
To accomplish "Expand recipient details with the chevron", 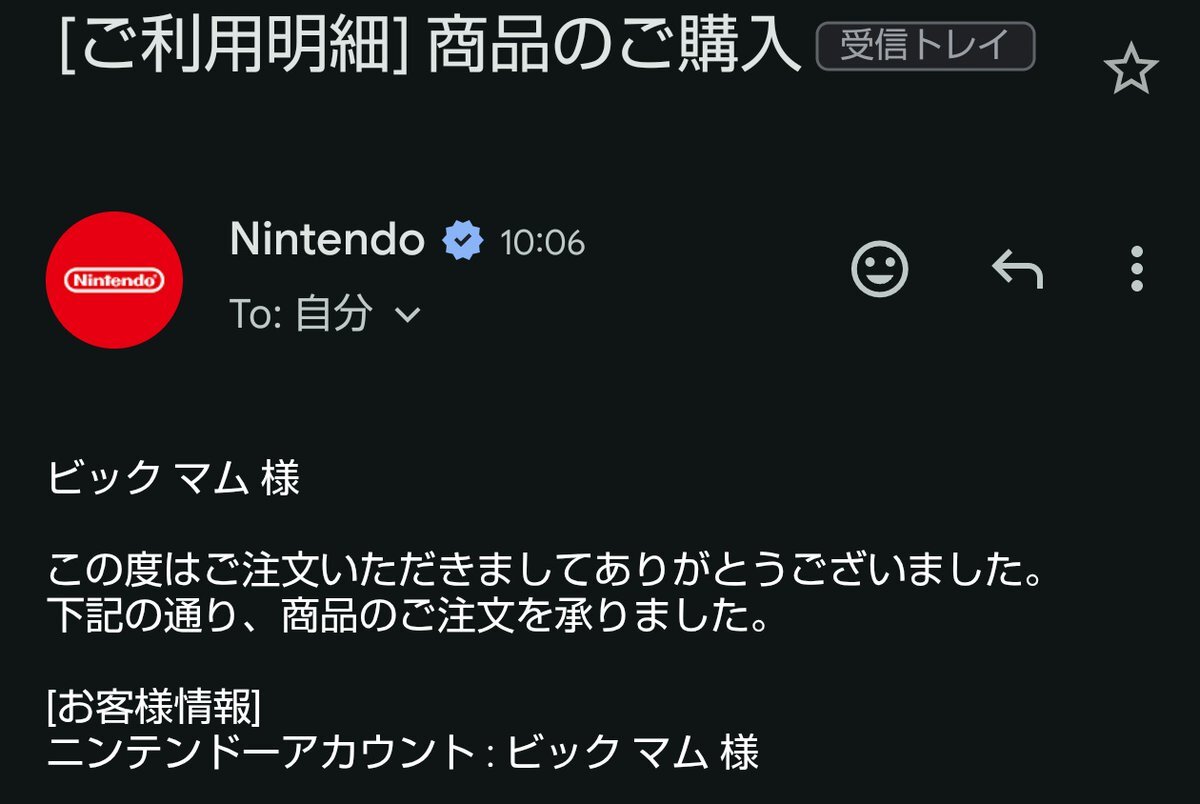I will [x=407, y=316].
